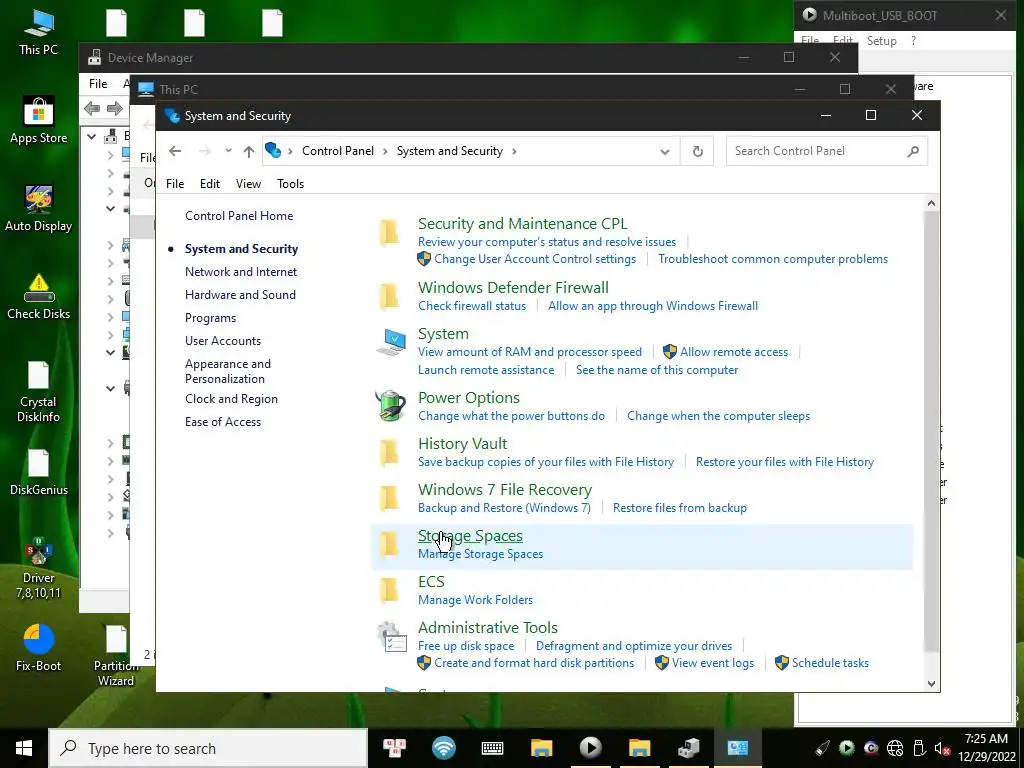
Task: Click Schedule tasks link
Action: point(831,663)
